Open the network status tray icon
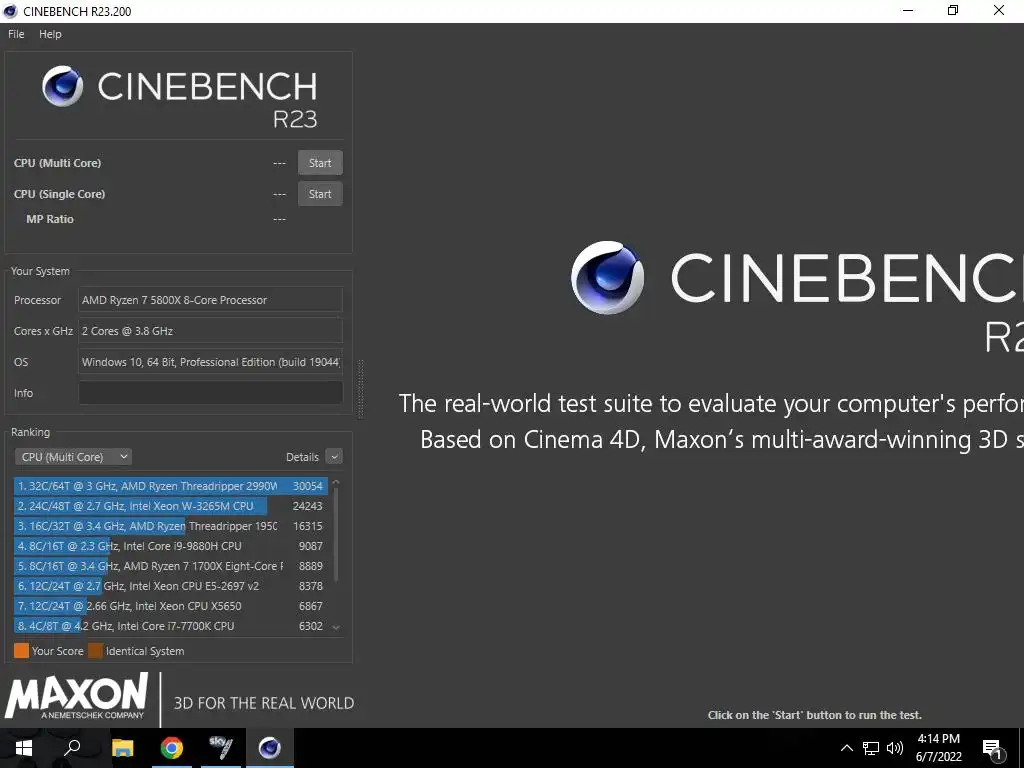Image resolution: width=1024 pixels, height=768 pixels. coord(871,748)
